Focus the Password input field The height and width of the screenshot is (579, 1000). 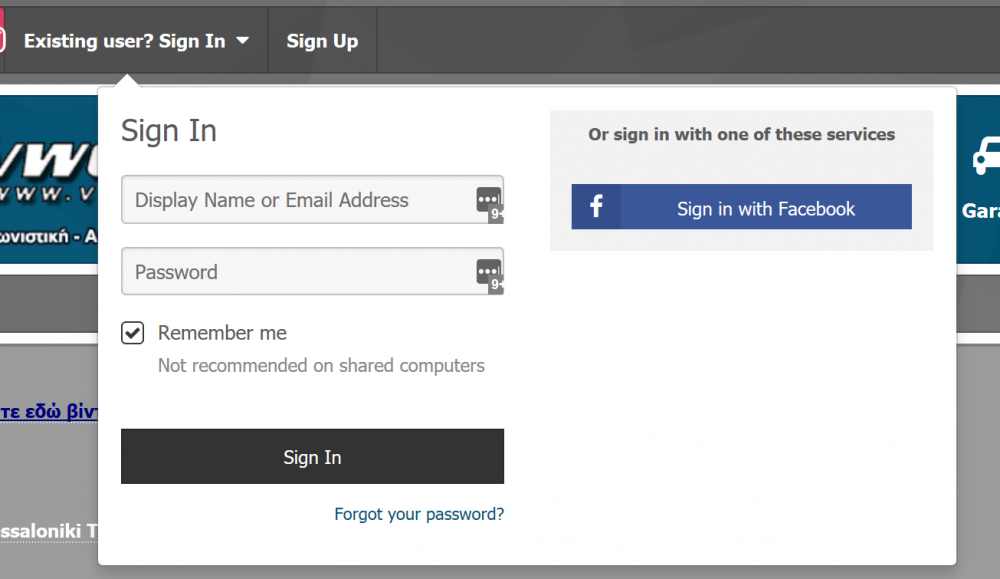click(312, 272)
